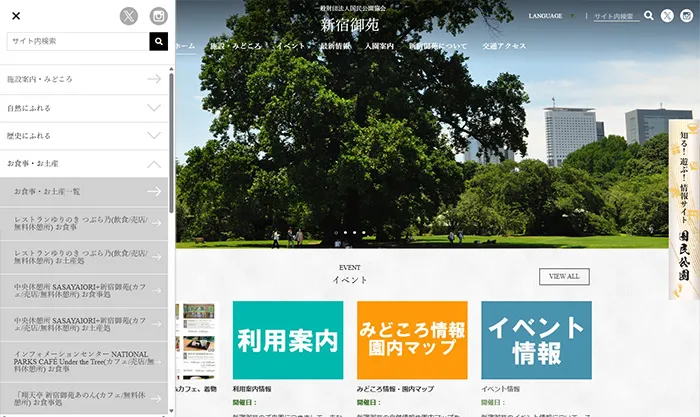Open NATIONAL PARKS CAFÉ Under the Tree link
700x417 pixels.
click(83, 361)
